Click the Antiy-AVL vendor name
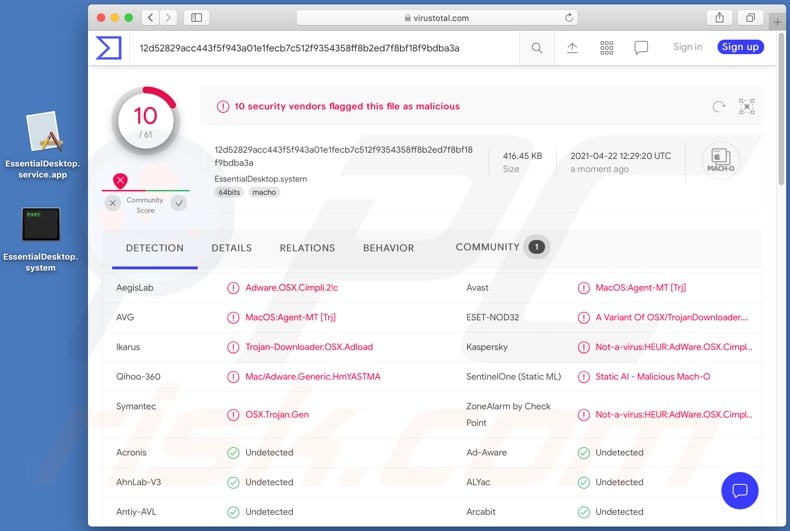The image size is (790, 531). click(136, 512)
